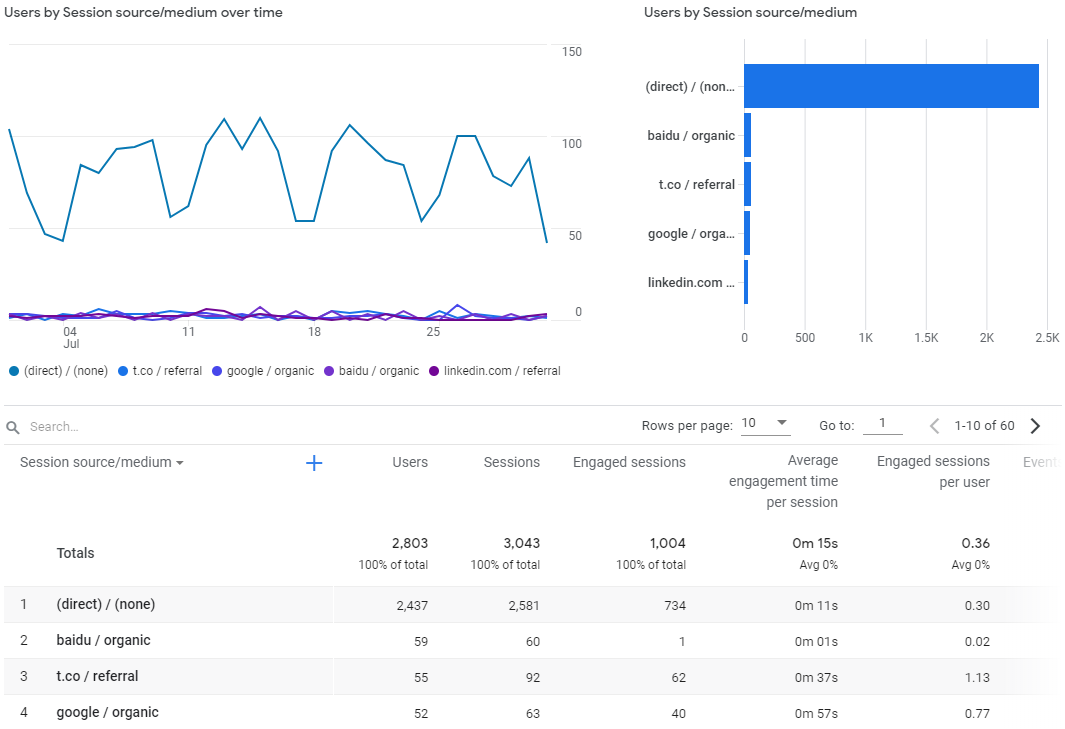Click the baidu / organic legend dot

[x=329, y=371]
